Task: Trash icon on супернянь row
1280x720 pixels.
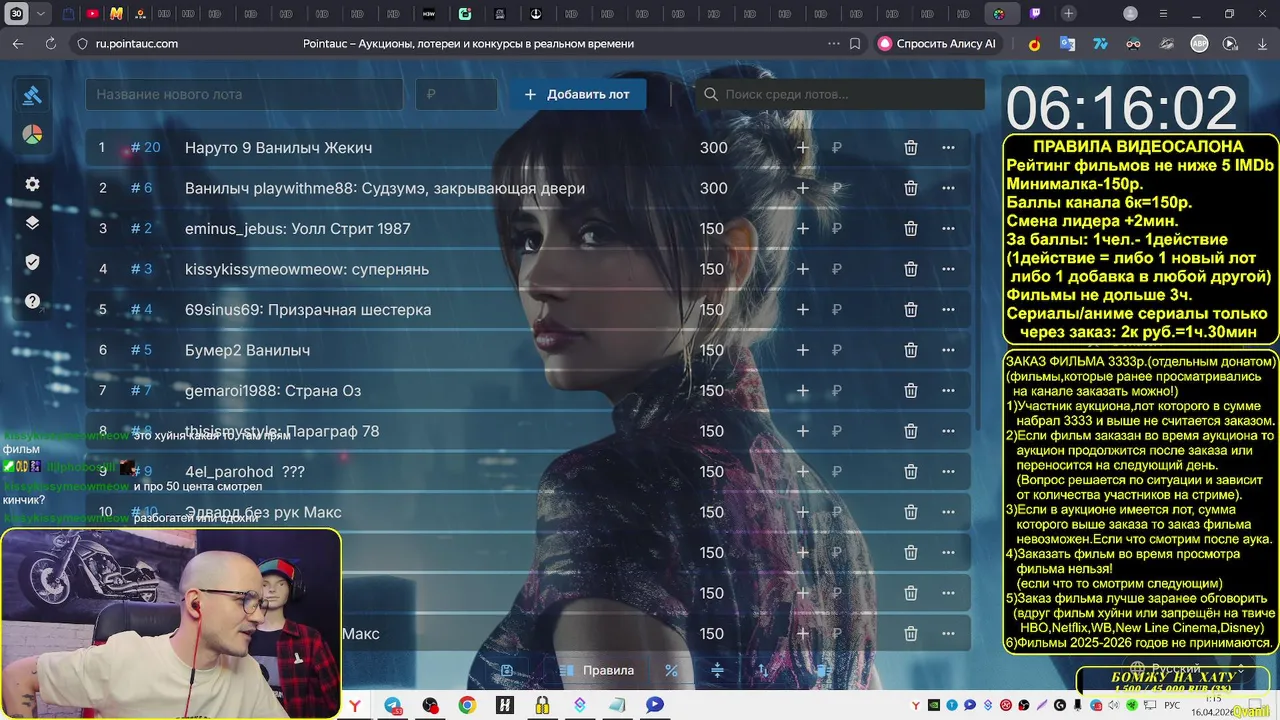Action: pyautogui.click(x=911, y=269)
